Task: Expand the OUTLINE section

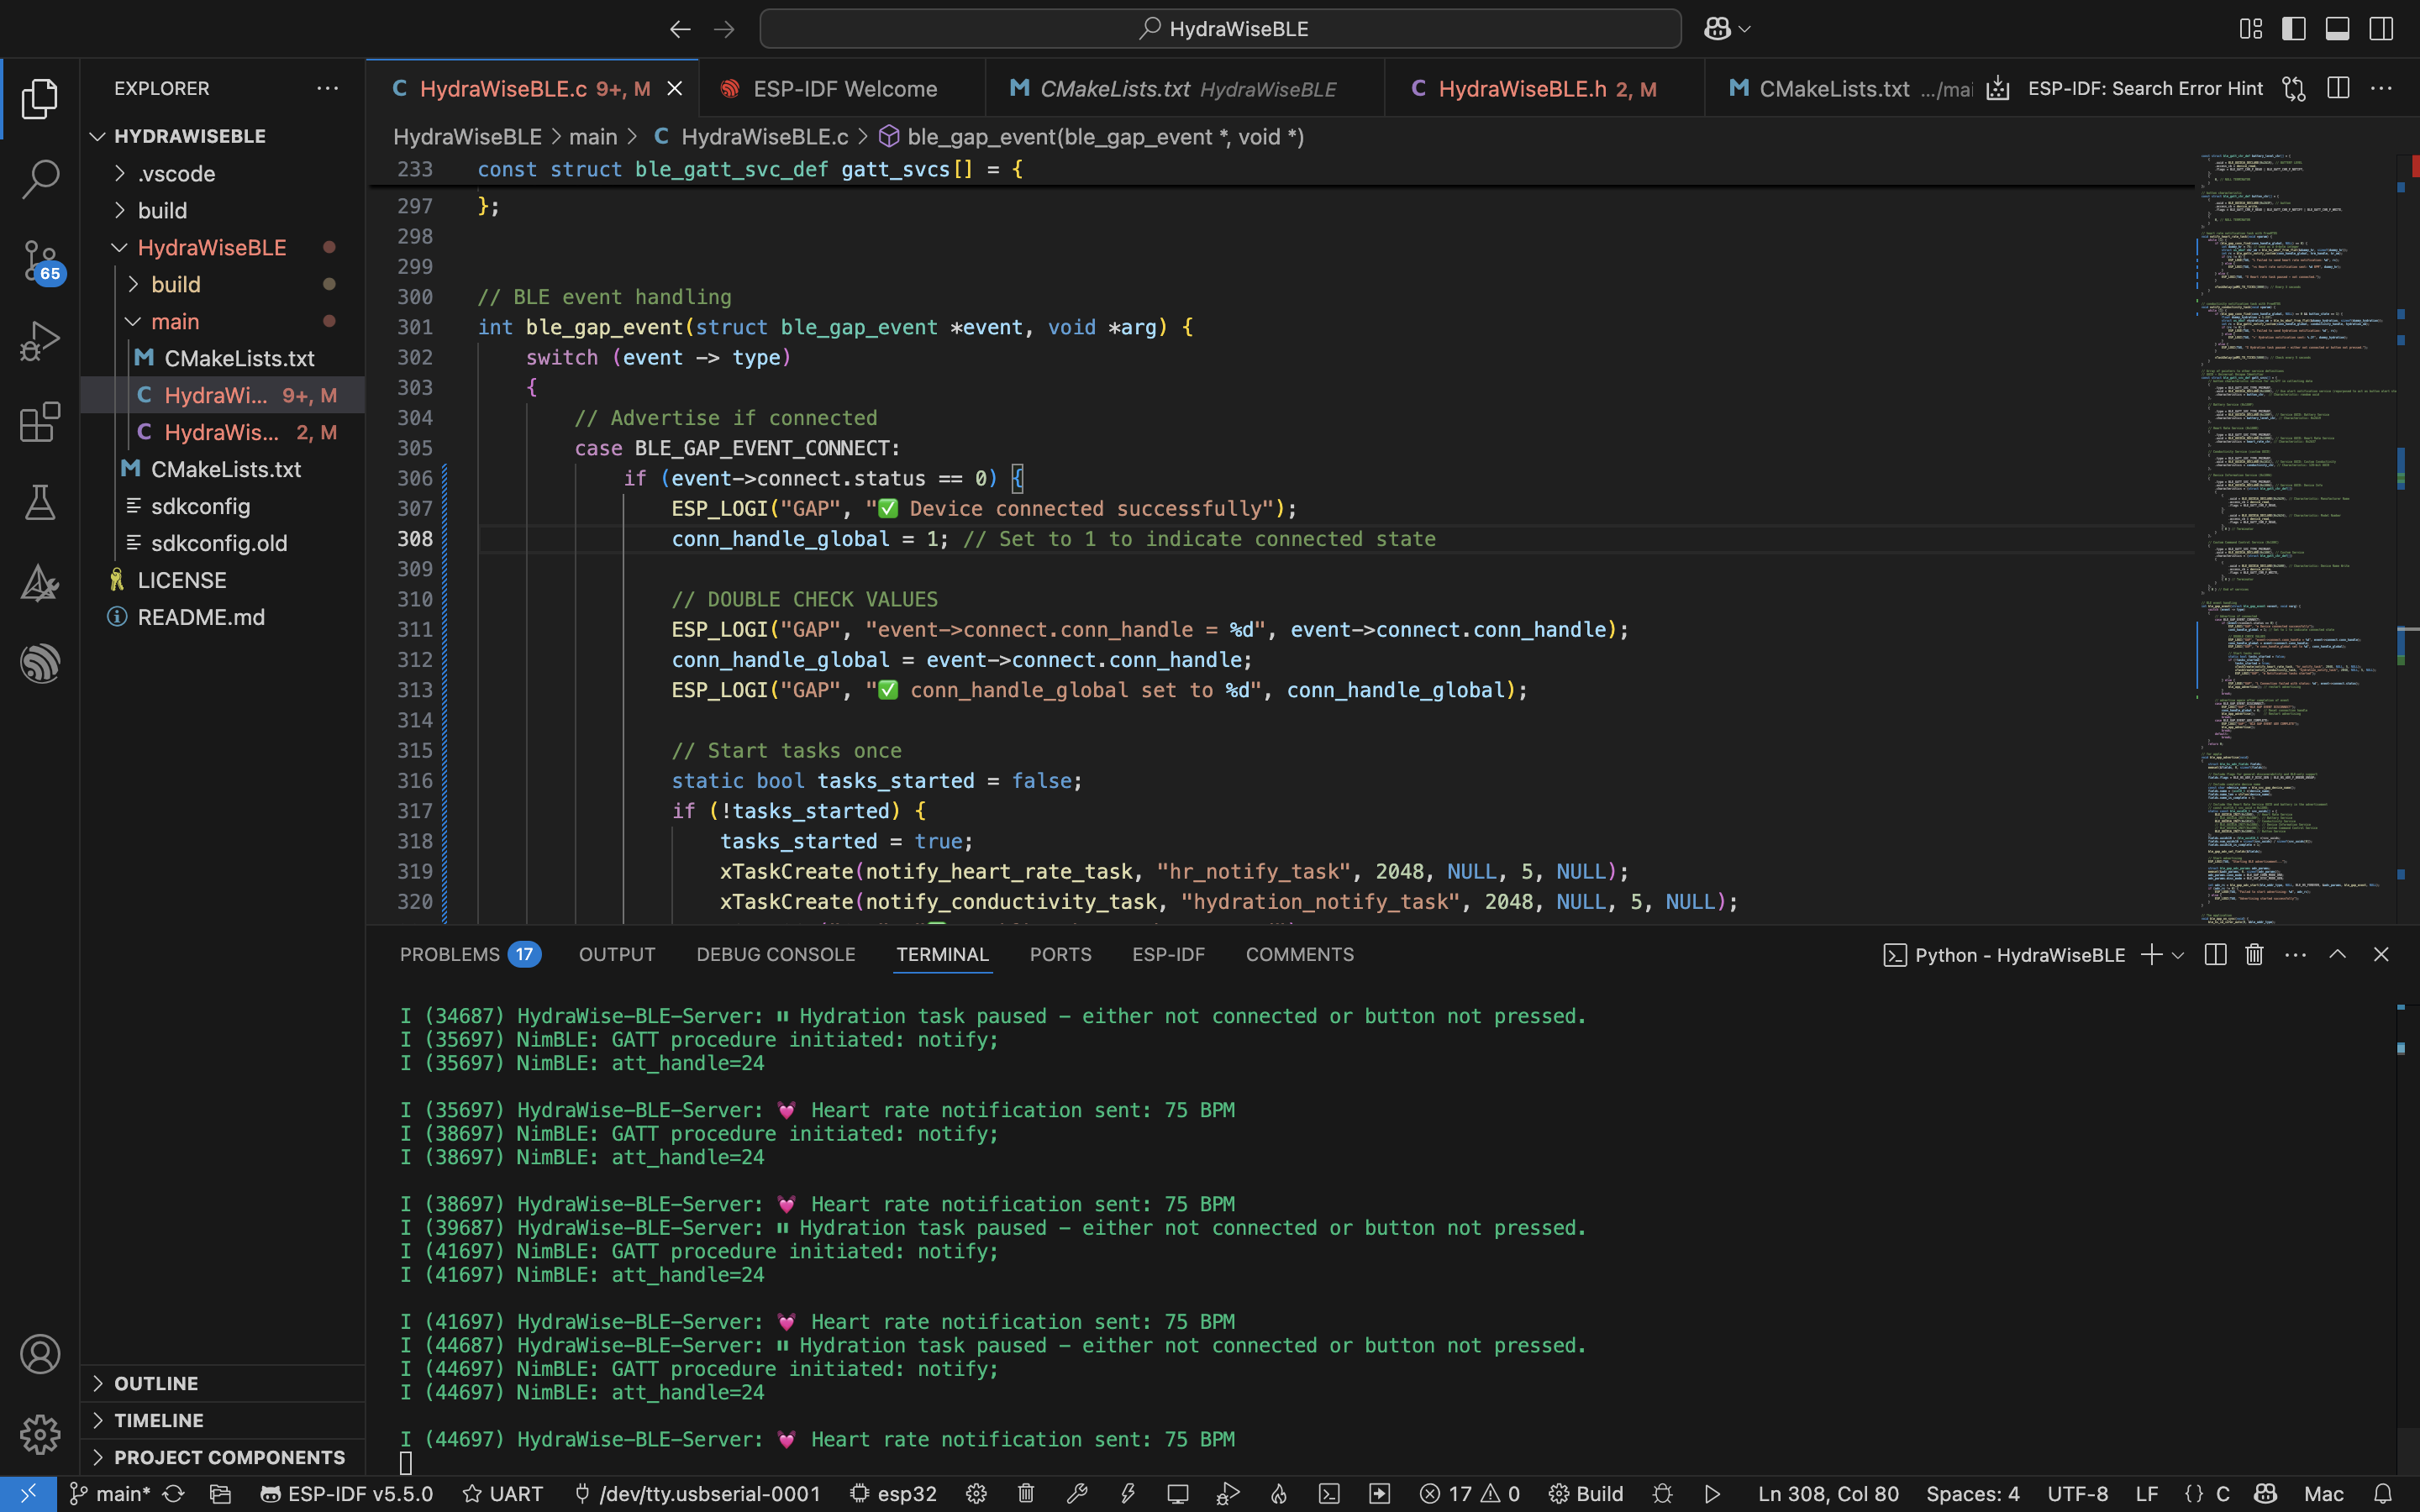Action: pyautogui.click(x=156, y=1383)
